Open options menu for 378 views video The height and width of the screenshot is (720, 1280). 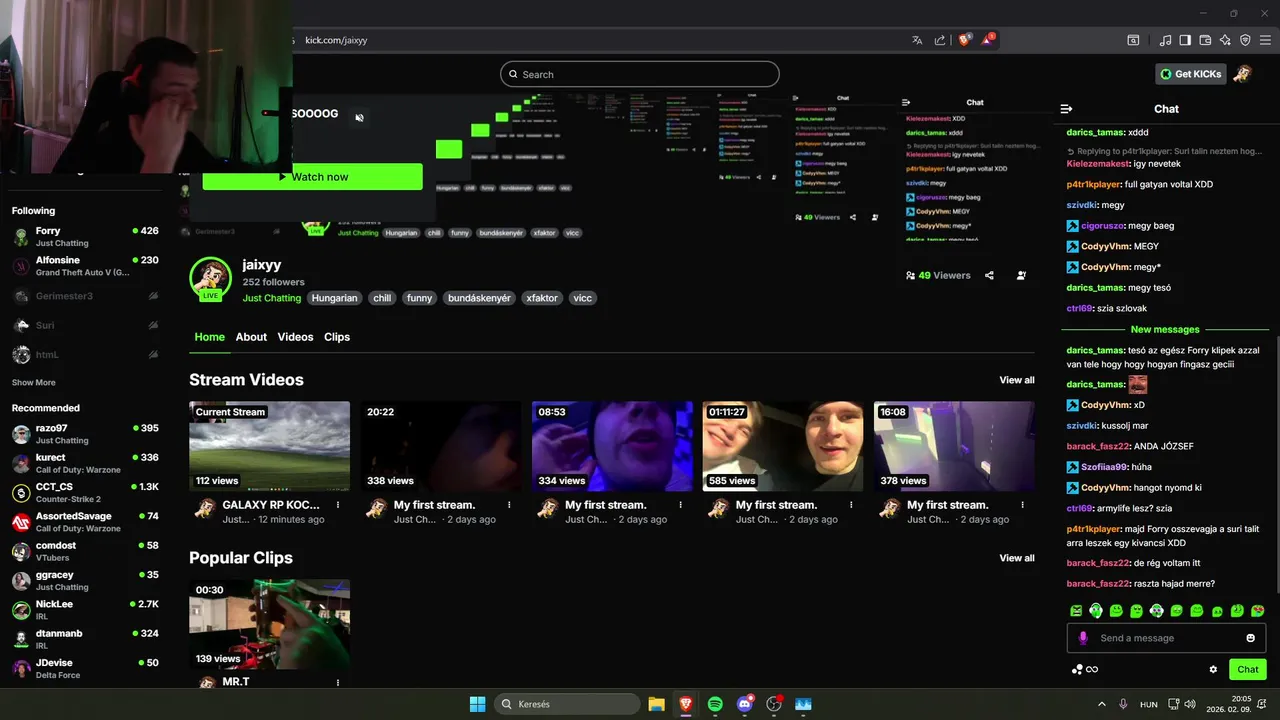(x=1022, y=505)
